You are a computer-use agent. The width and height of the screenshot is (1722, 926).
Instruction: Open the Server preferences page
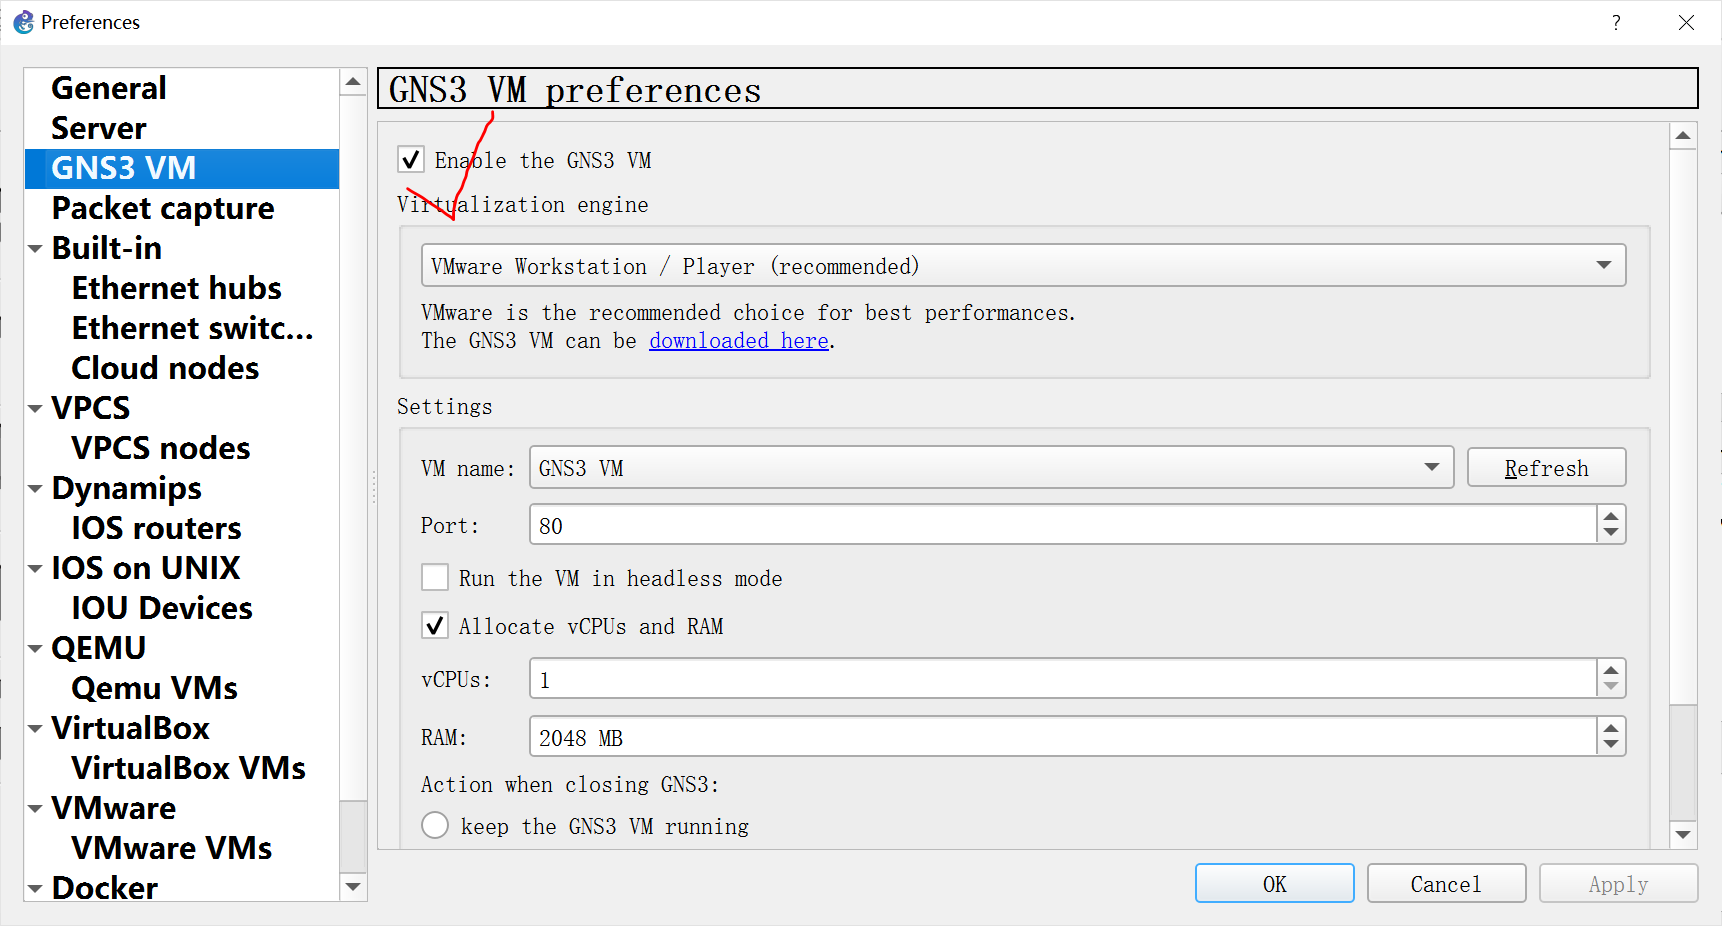(x=98, y=128)
